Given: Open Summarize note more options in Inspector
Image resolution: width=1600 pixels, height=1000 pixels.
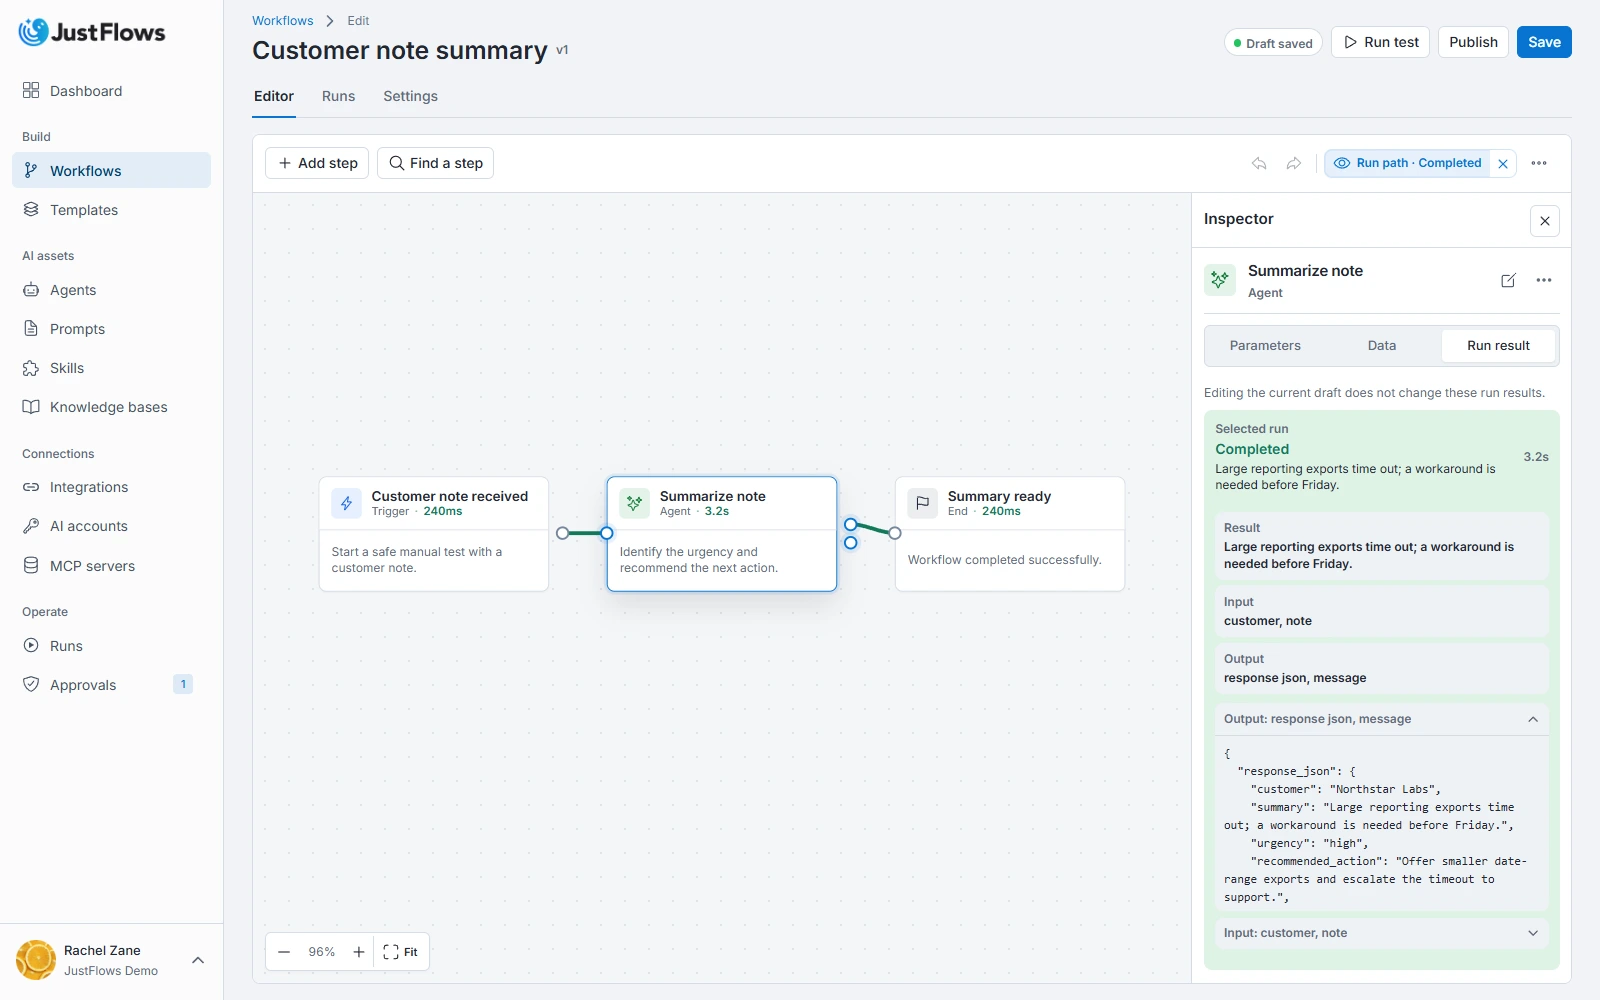Looking at the screenshot, I should [1544, 281].
